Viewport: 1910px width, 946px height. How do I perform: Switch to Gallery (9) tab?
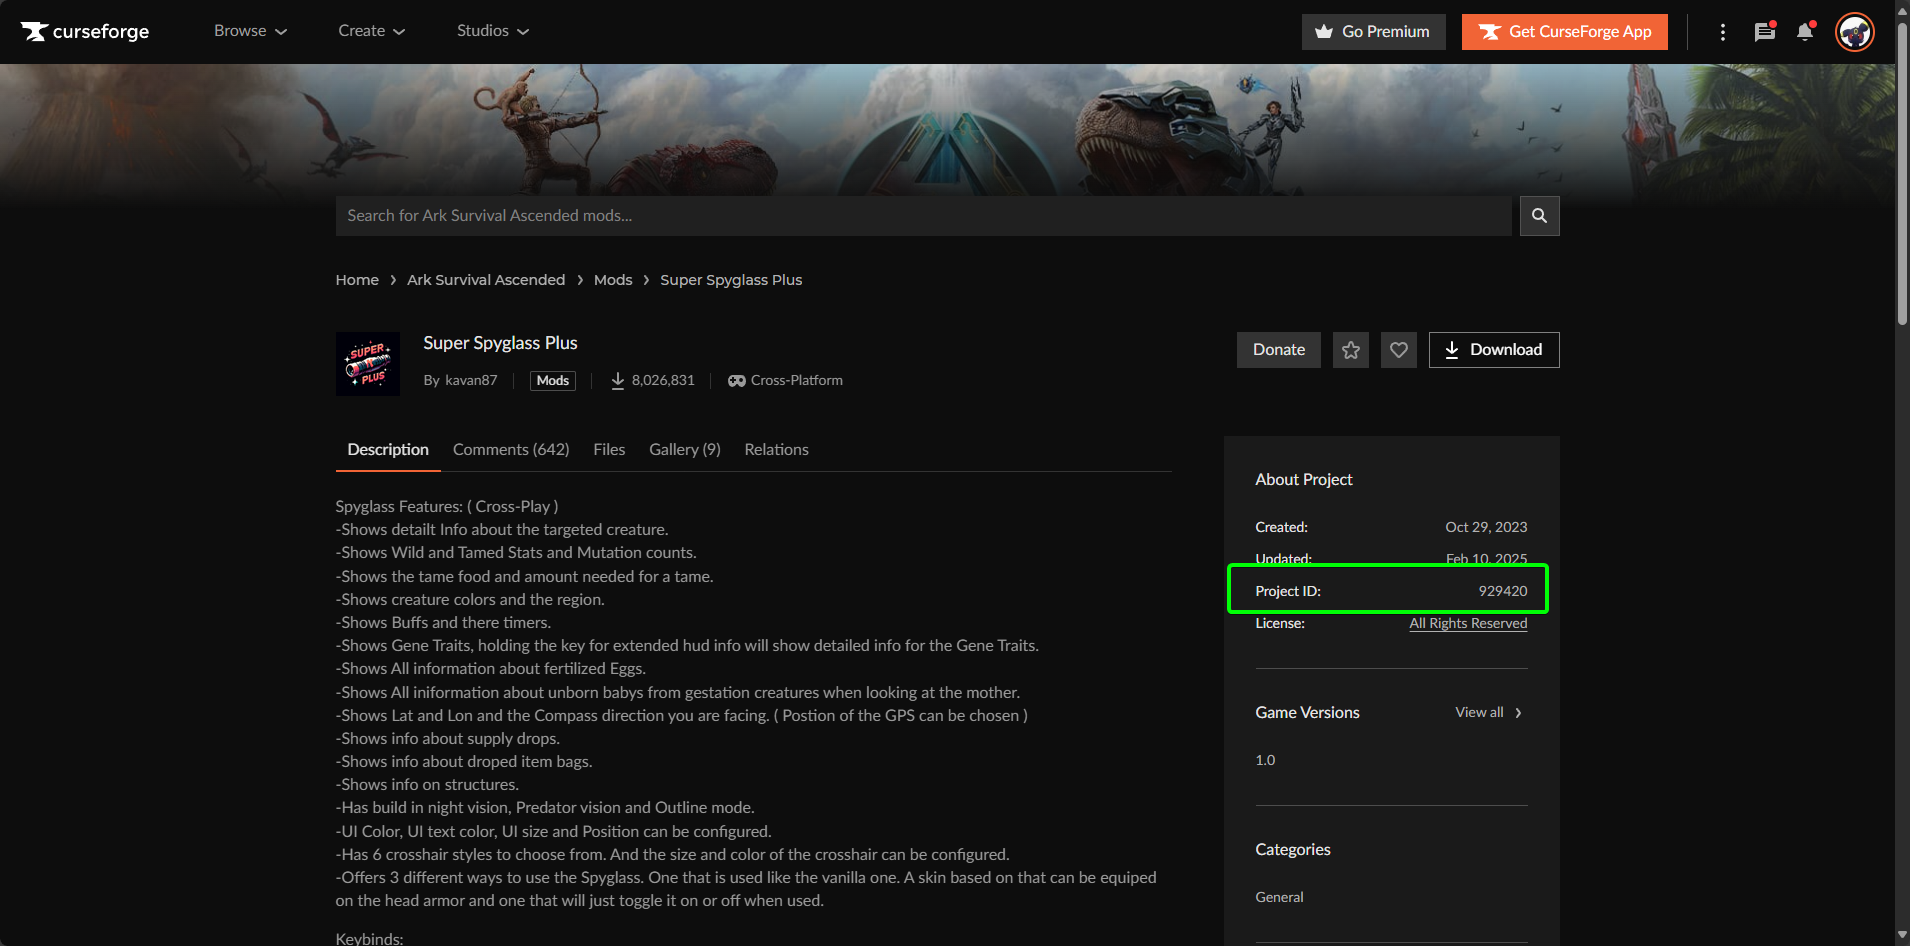pos(685,450)
